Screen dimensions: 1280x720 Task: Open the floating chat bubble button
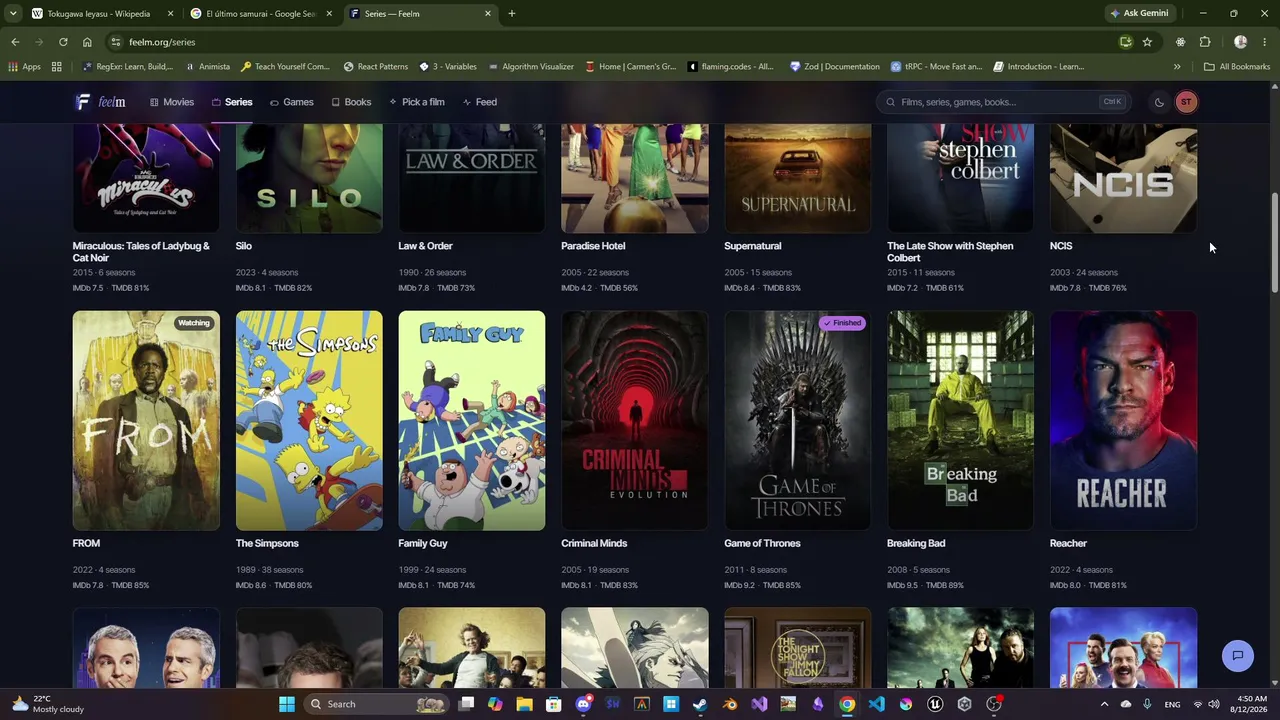tap(1238, 656)
